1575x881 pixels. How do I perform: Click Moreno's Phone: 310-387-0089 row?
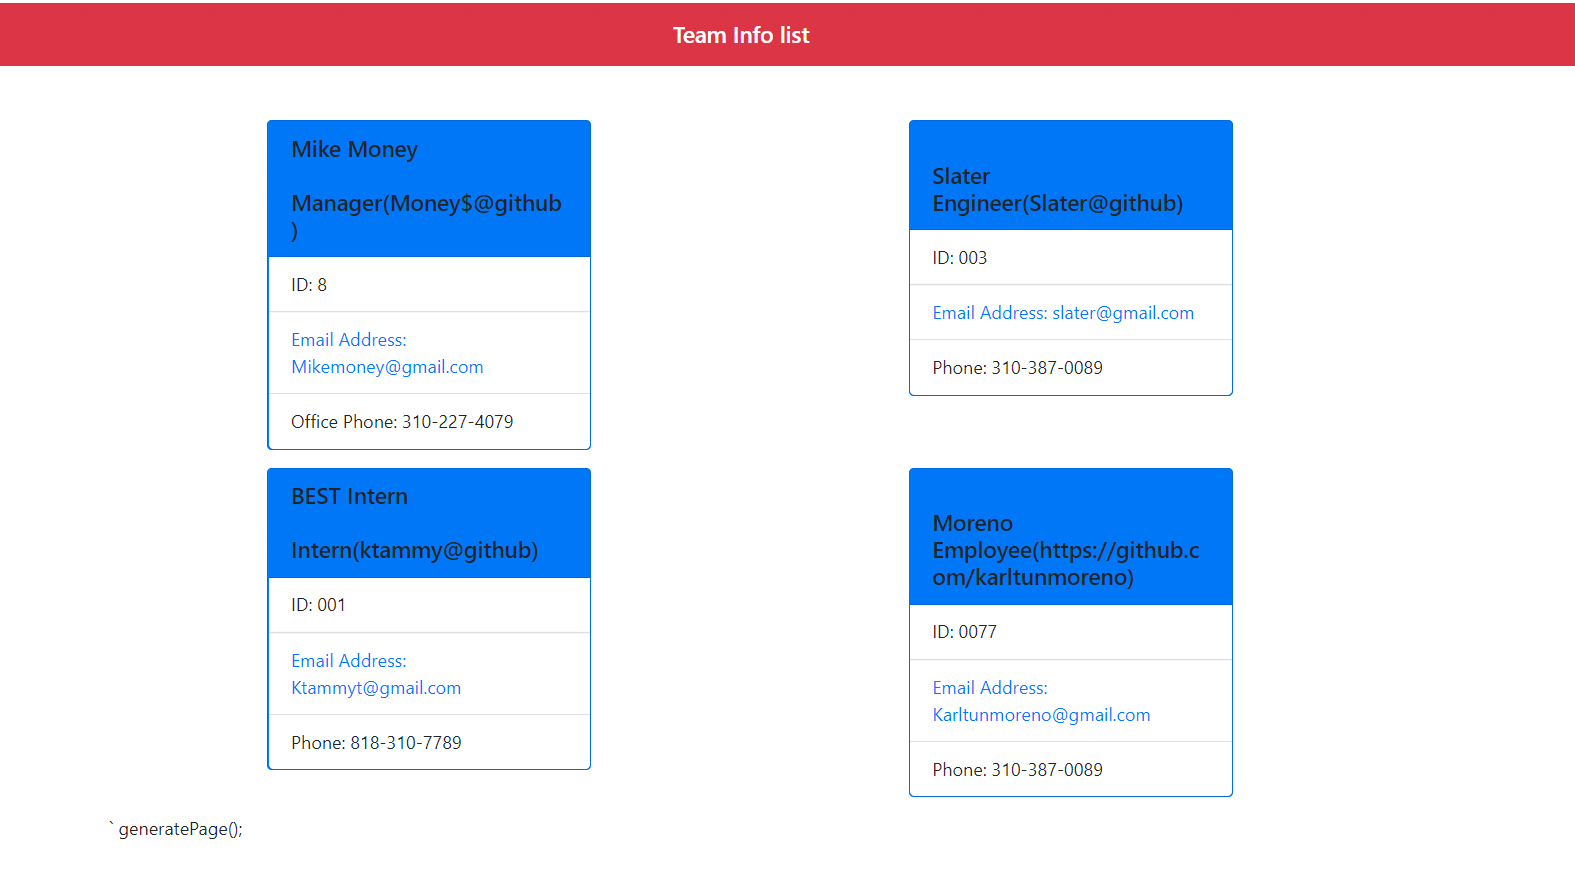pyautogui.click(x=1070, y=770)
